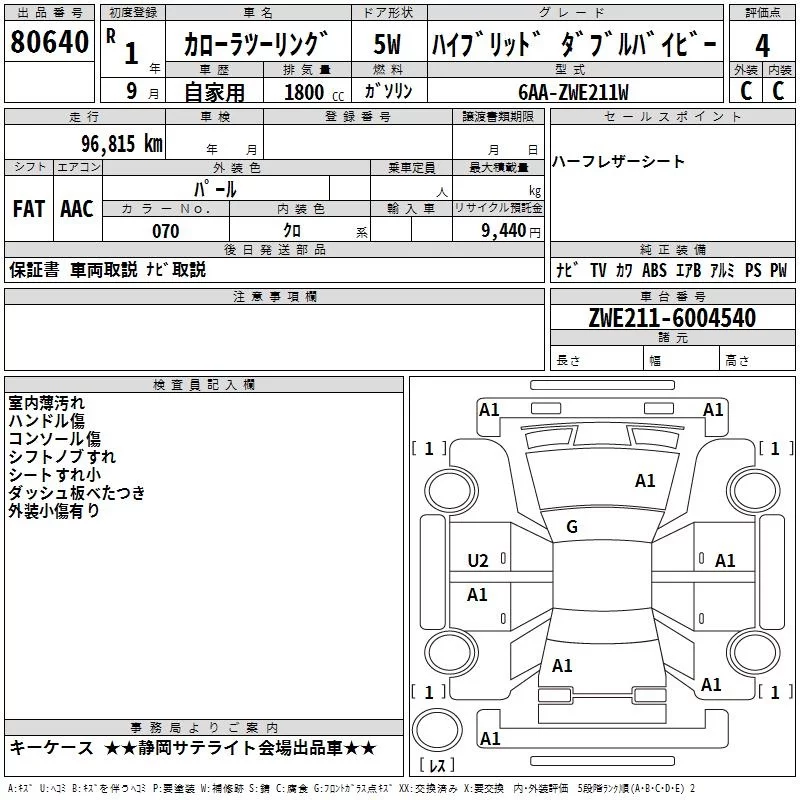800x800 pixels.
Task: Click sales point ハーフレザーシート
Action: [618, 161]
